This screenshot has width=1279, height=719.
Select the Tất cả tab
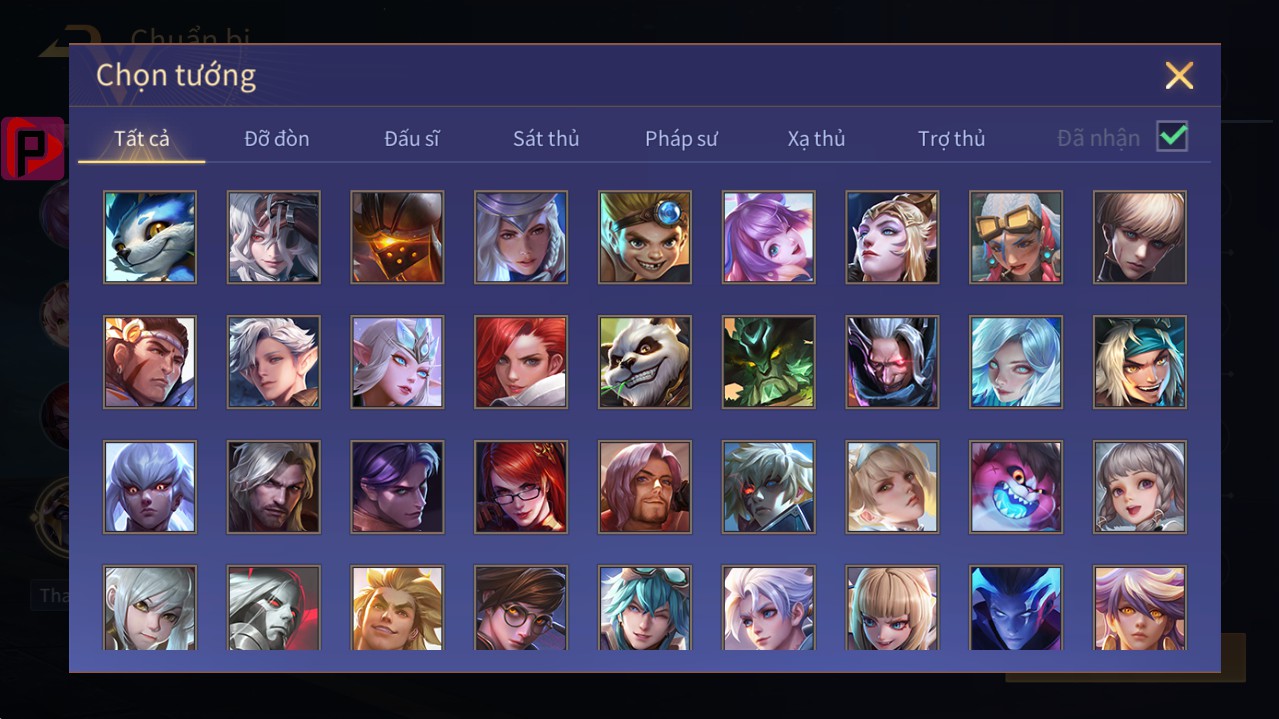142,139
